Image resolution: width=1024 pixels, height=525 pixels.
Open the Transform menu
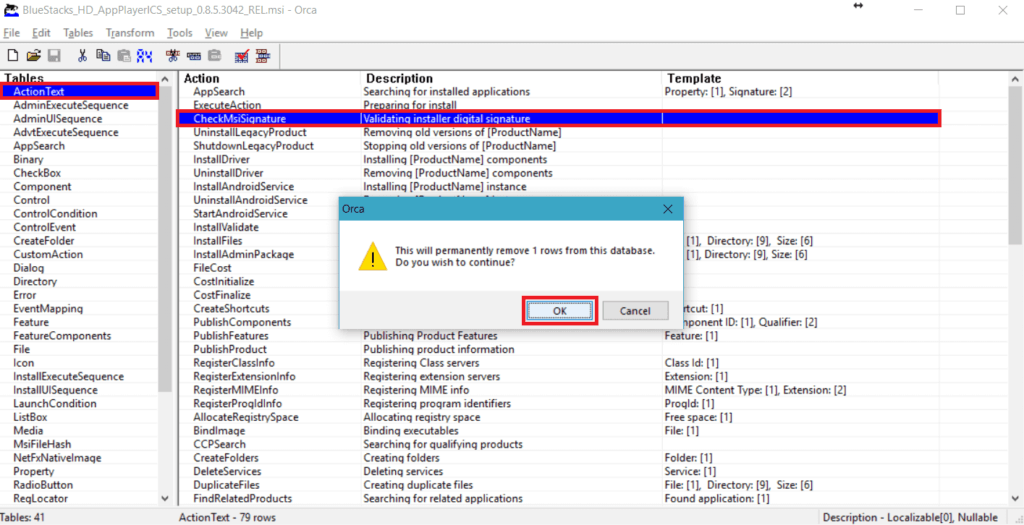tap(130, 33)
